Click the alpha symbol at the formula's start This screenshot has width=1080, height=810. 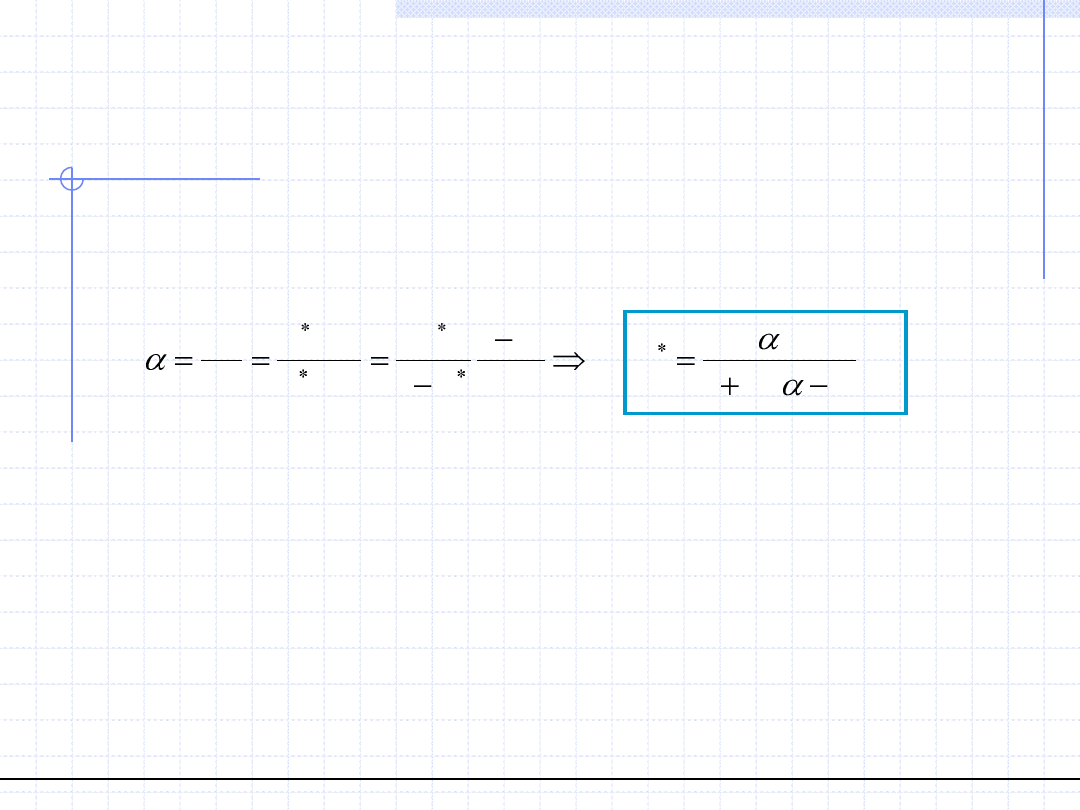(155, 361)
